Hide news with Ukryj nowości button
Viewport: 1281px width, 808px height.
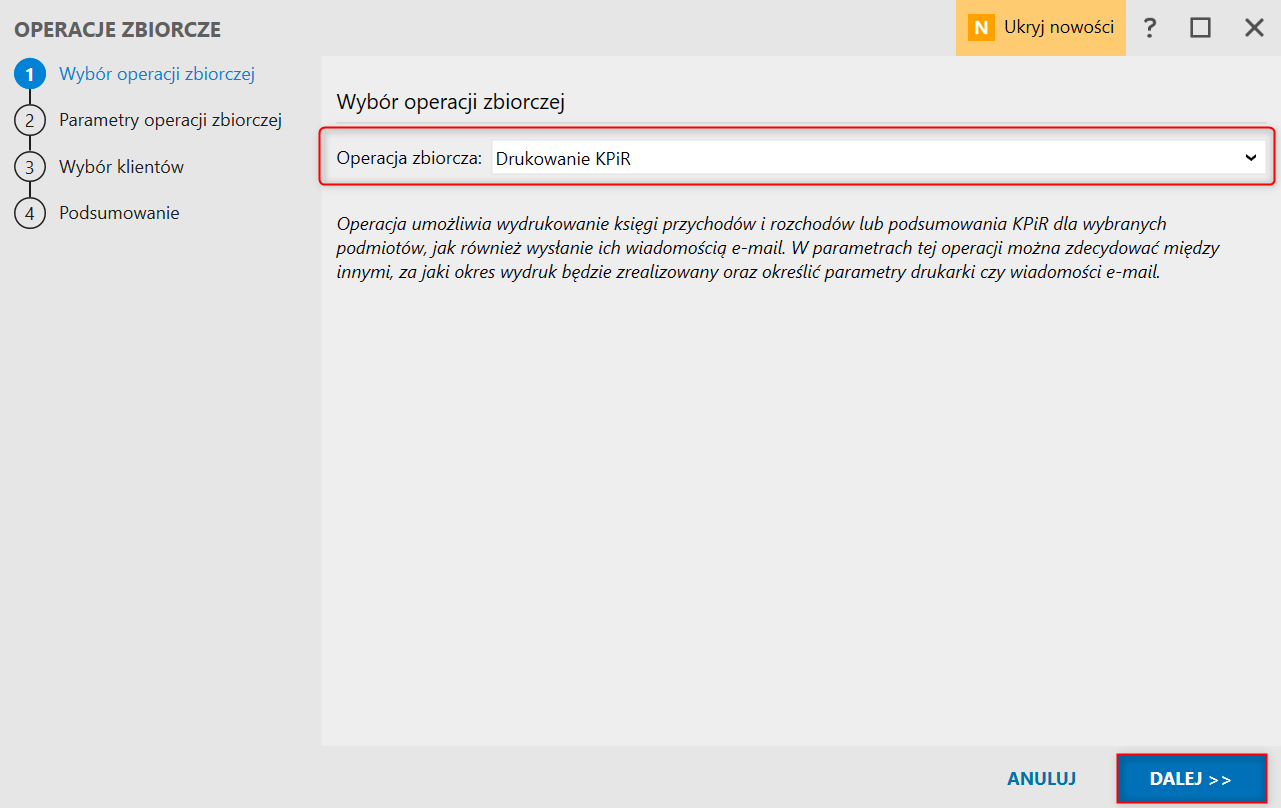click(x=1041, y=28)
